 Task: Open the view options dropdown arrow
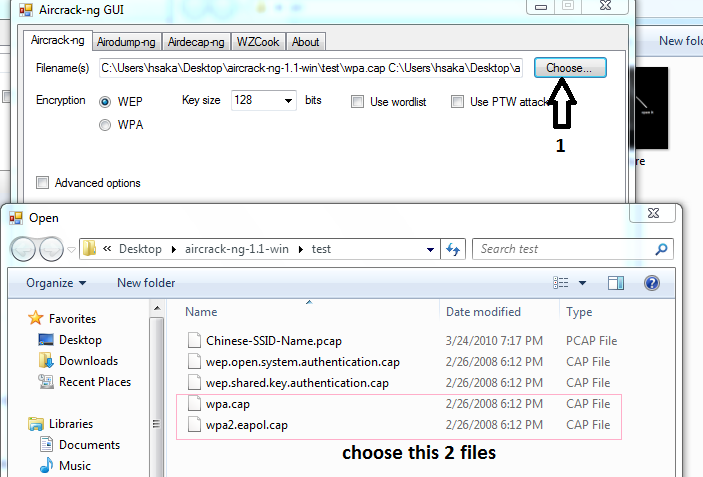pos(582,283)
